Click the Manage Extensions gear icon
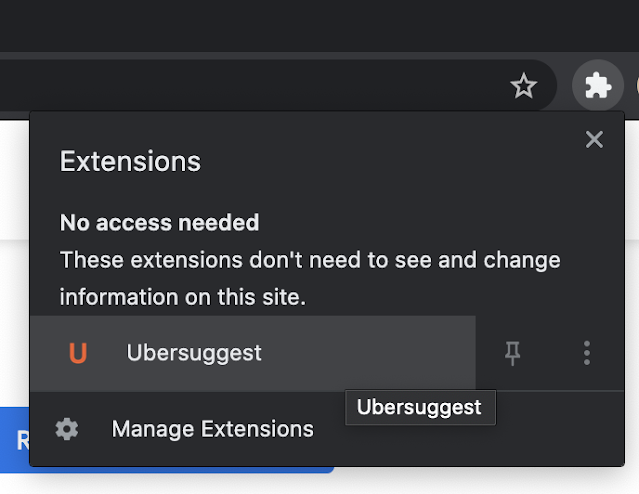This screenshot has width=639, height=494. point(67,429)
